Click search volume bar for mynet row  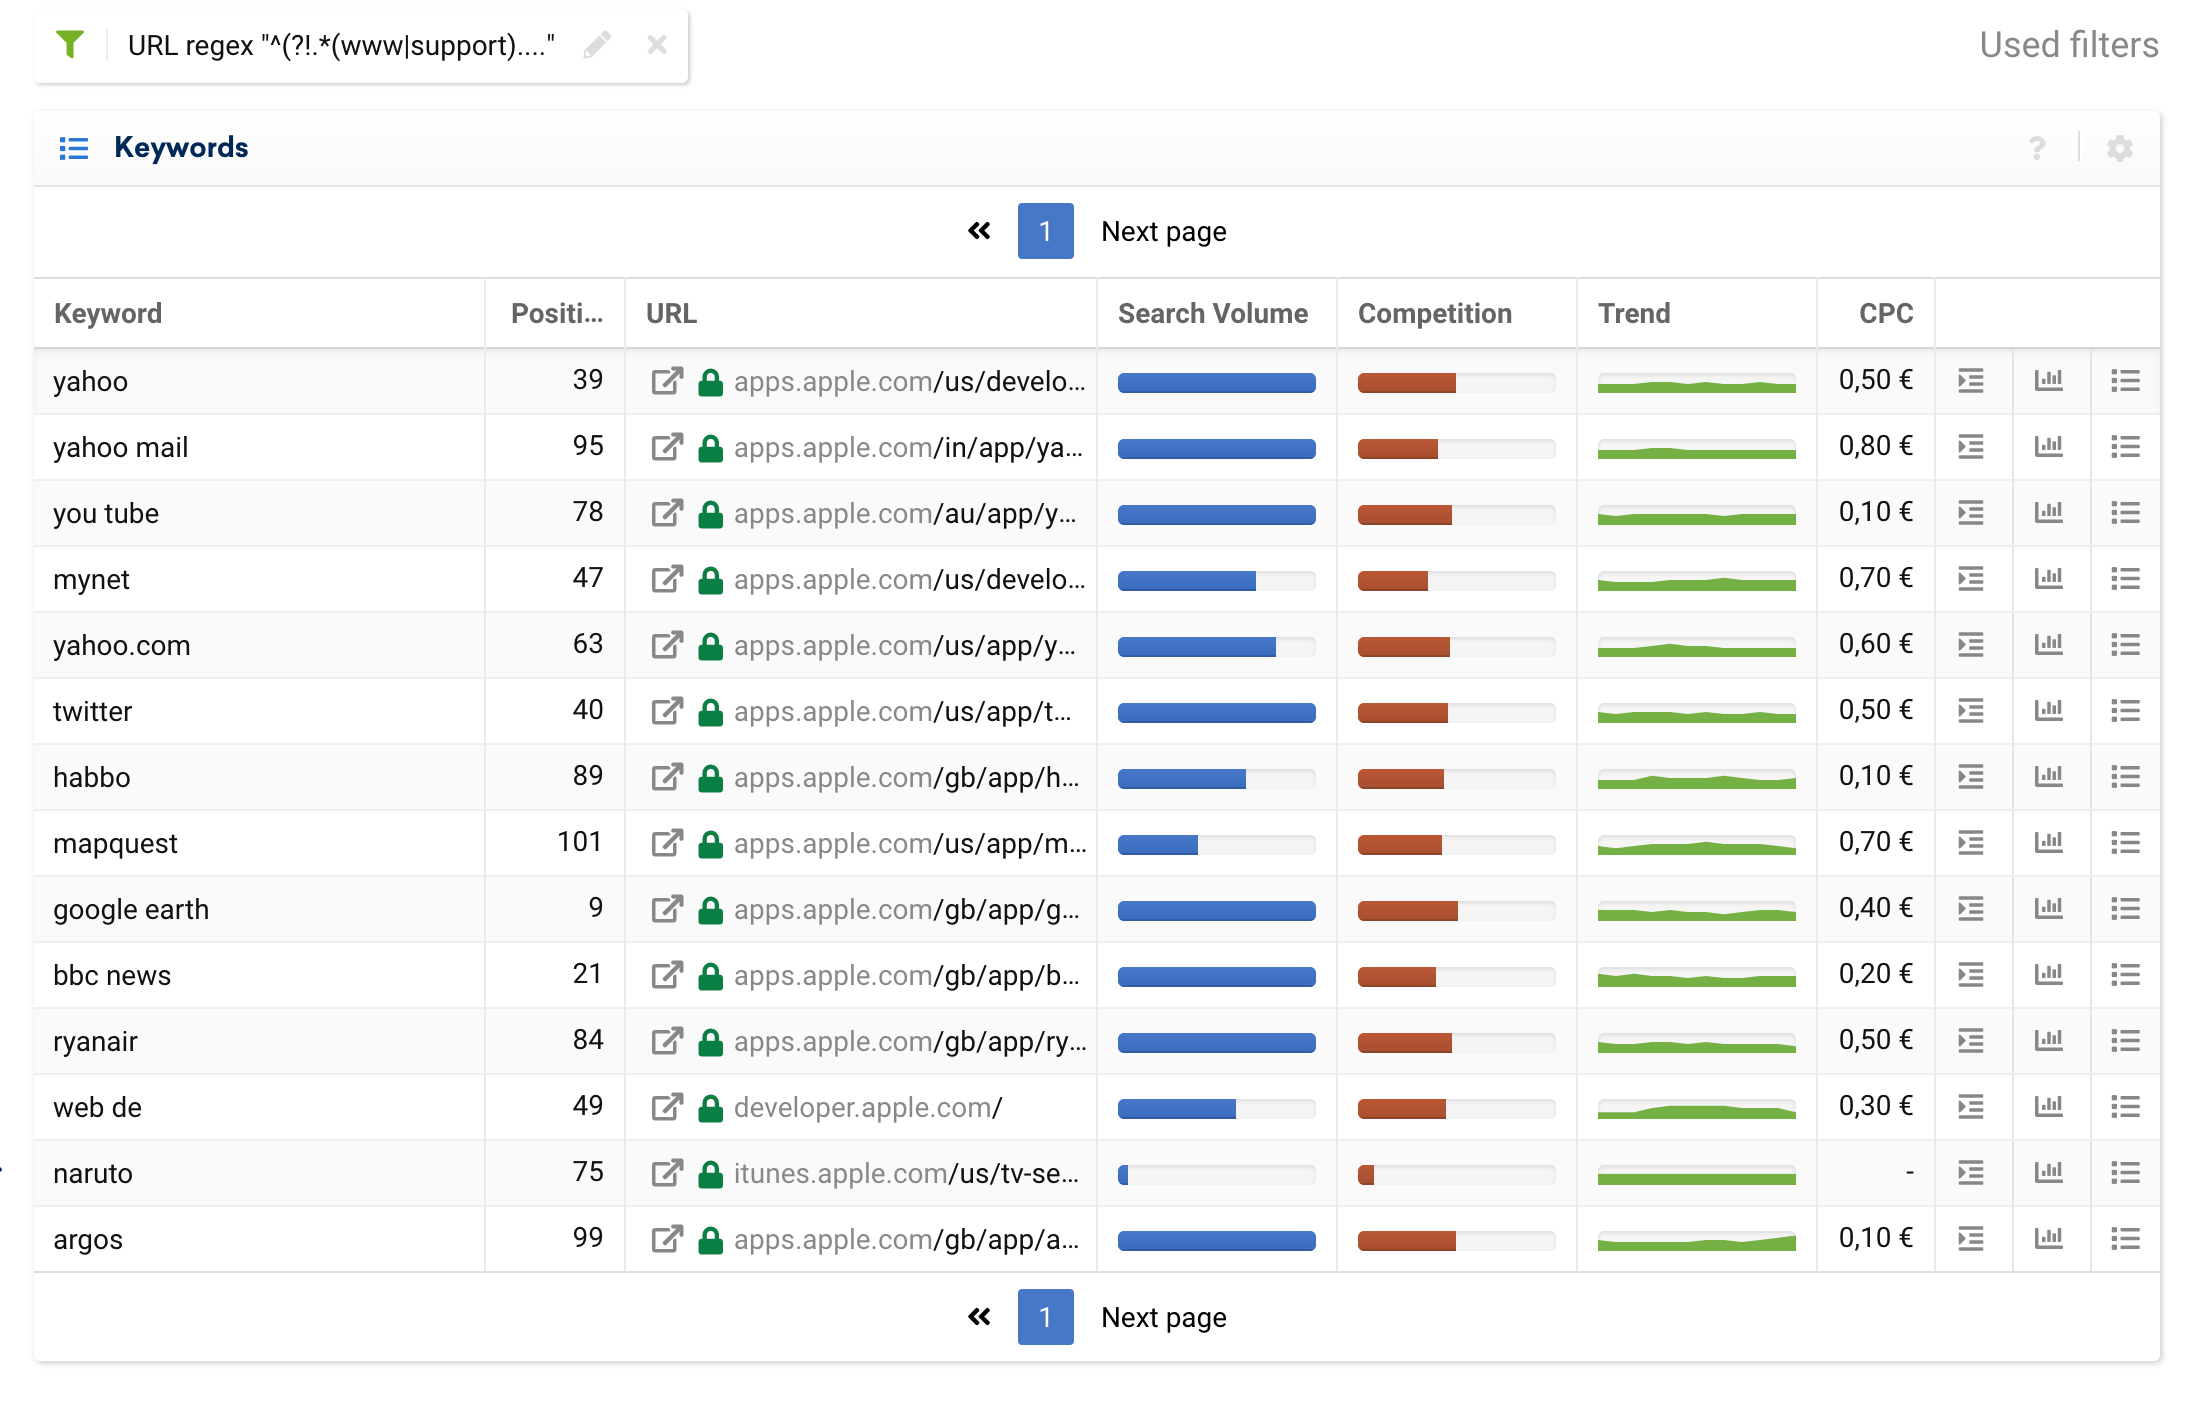1216,581
